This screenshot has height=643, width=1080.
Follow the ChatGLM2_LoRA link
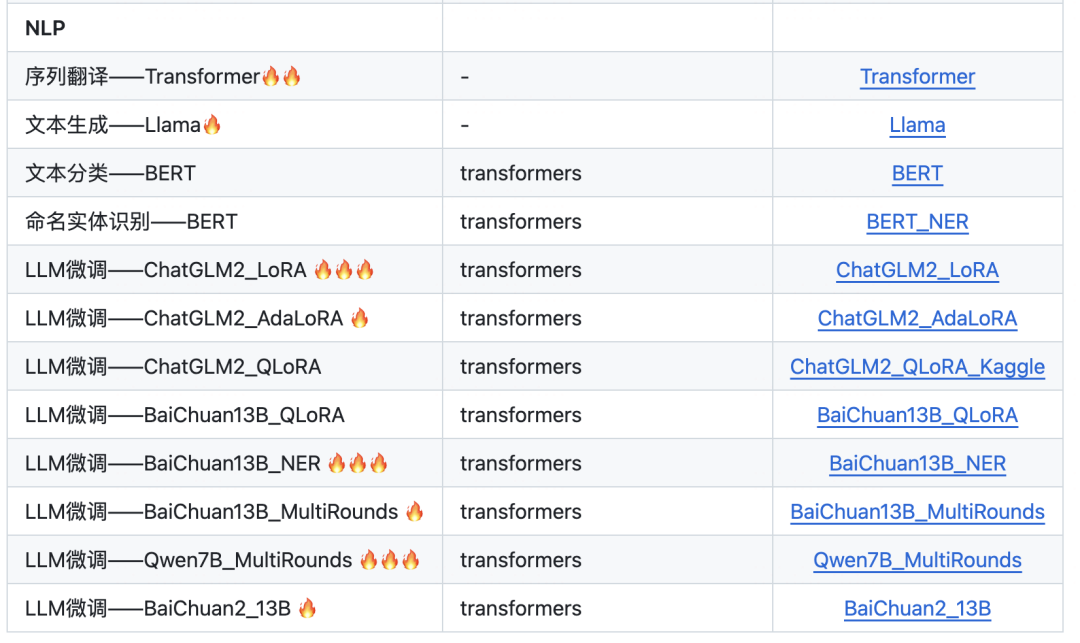coord(917,270)
